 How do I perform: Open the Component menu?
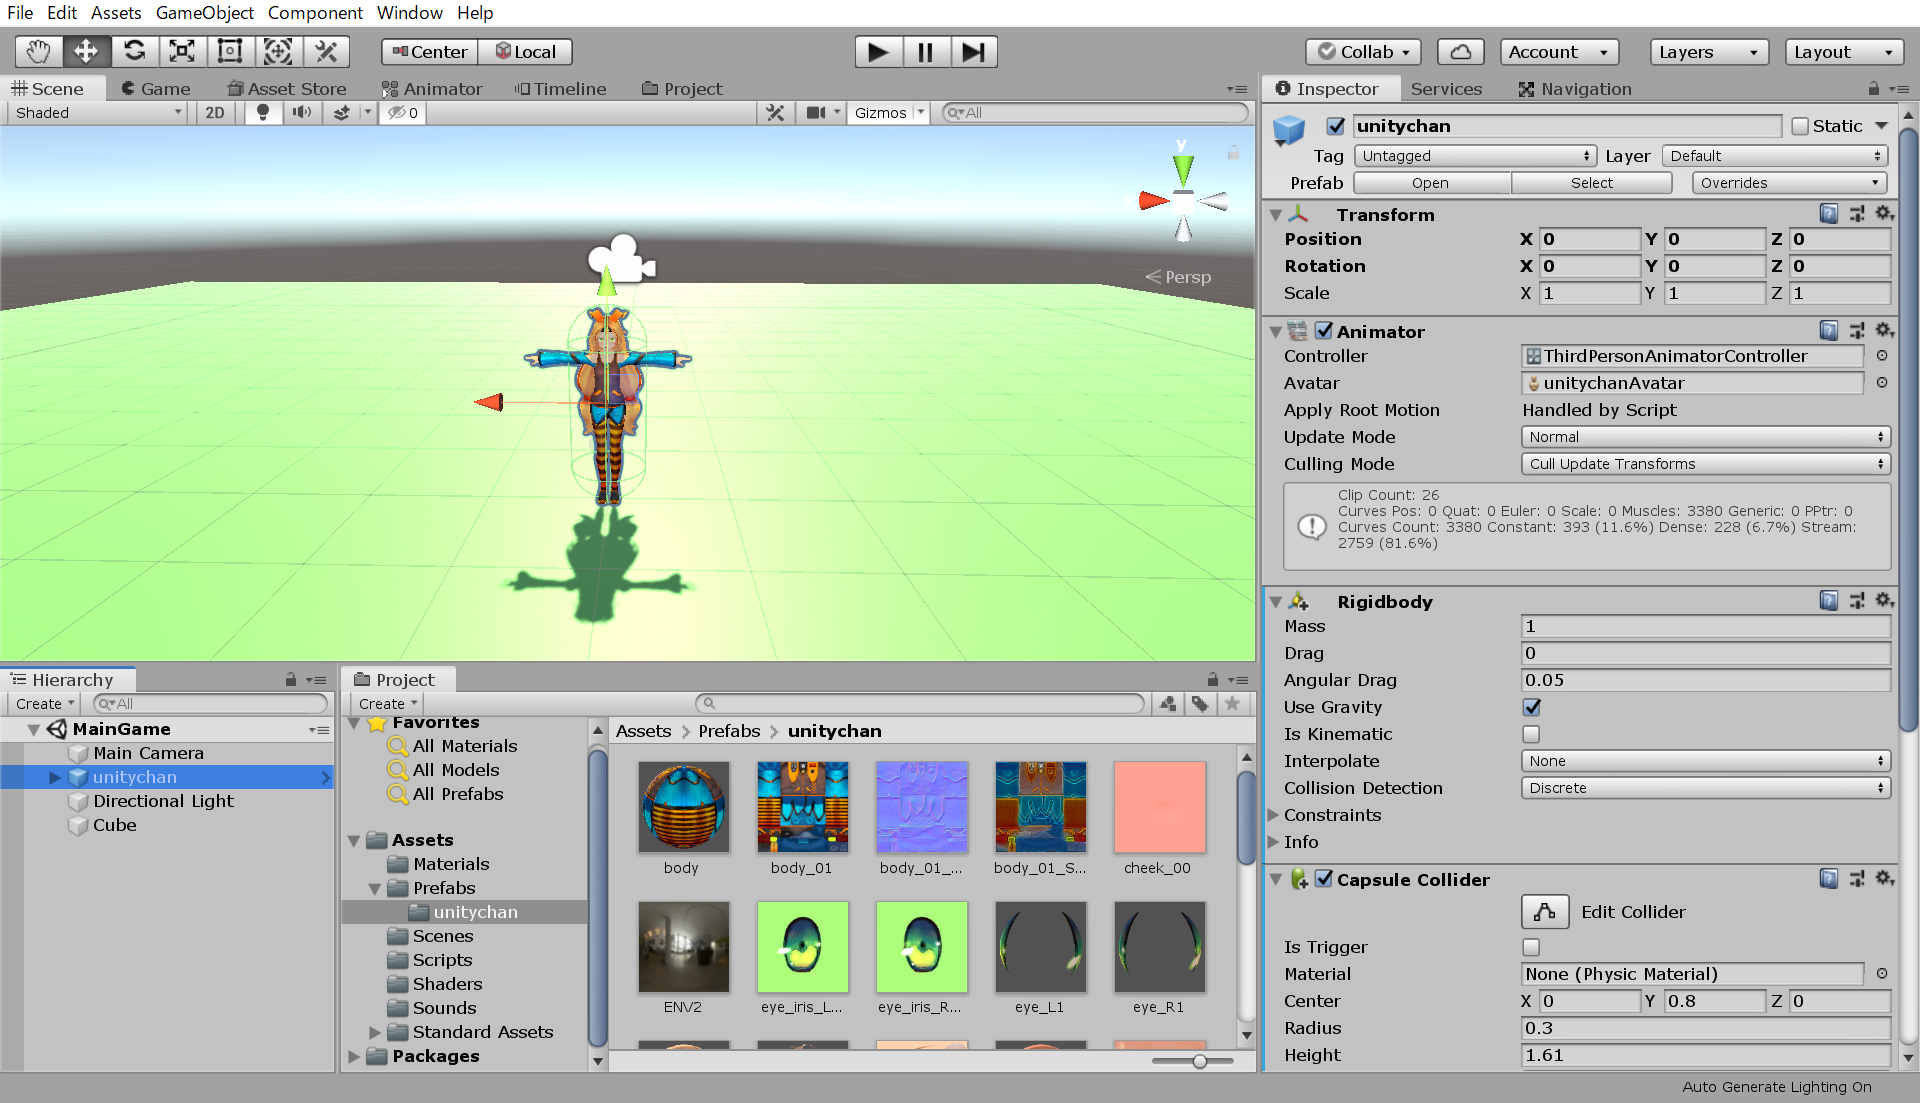coord(315,13)
